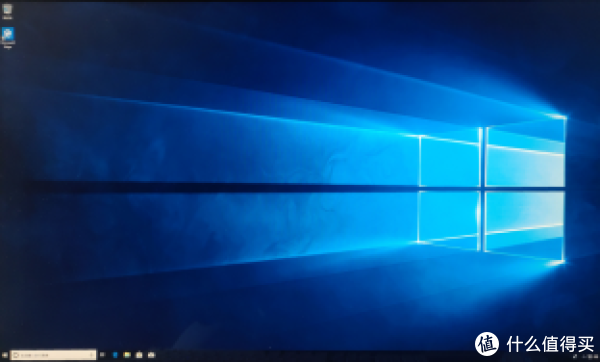
Task: Click inside the taskbar search box
Action: tap(53, 355)
